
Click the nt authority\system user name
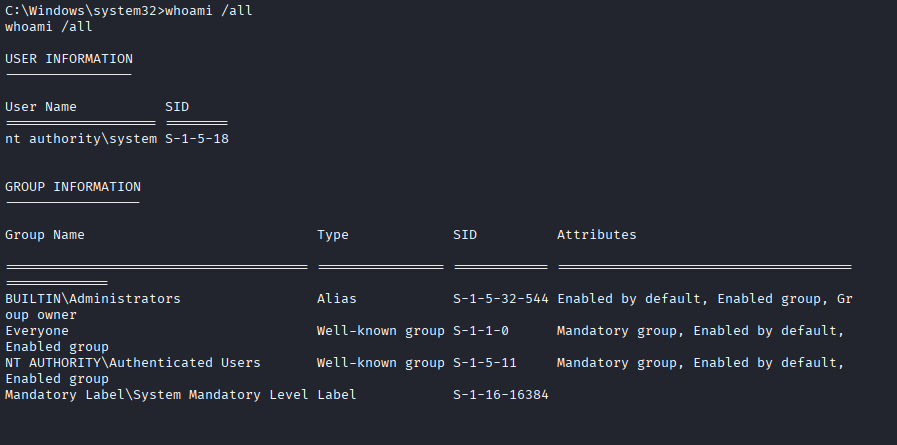(81, 139)
